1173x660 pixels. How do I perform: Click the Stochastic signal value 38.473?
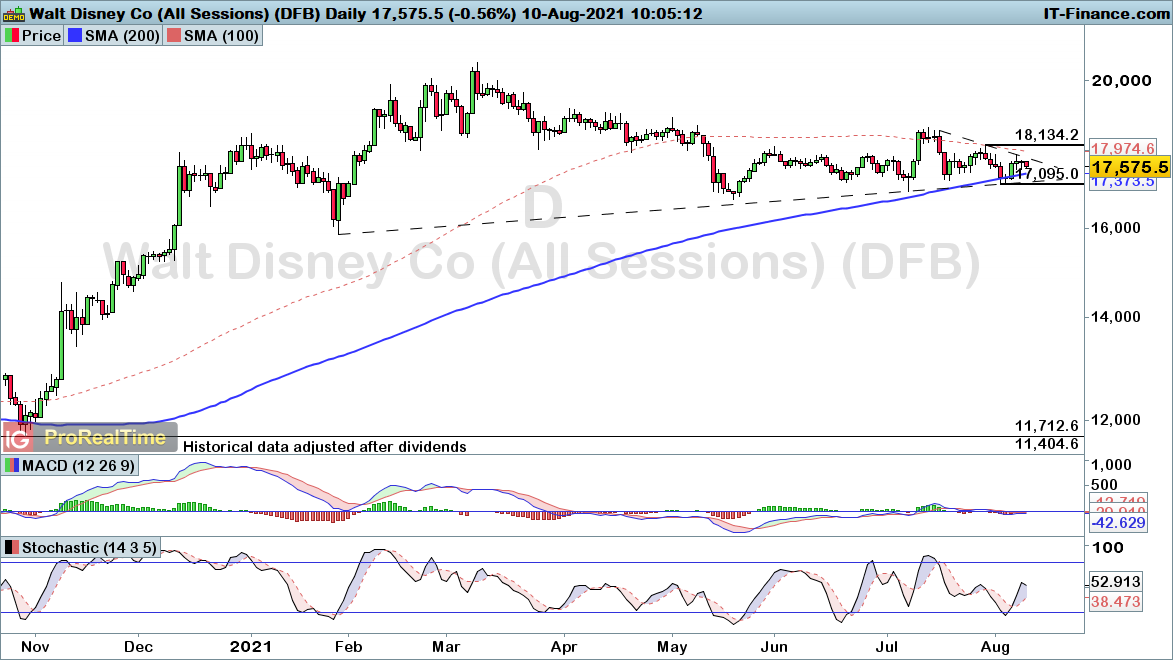(x=1115, y=601)
